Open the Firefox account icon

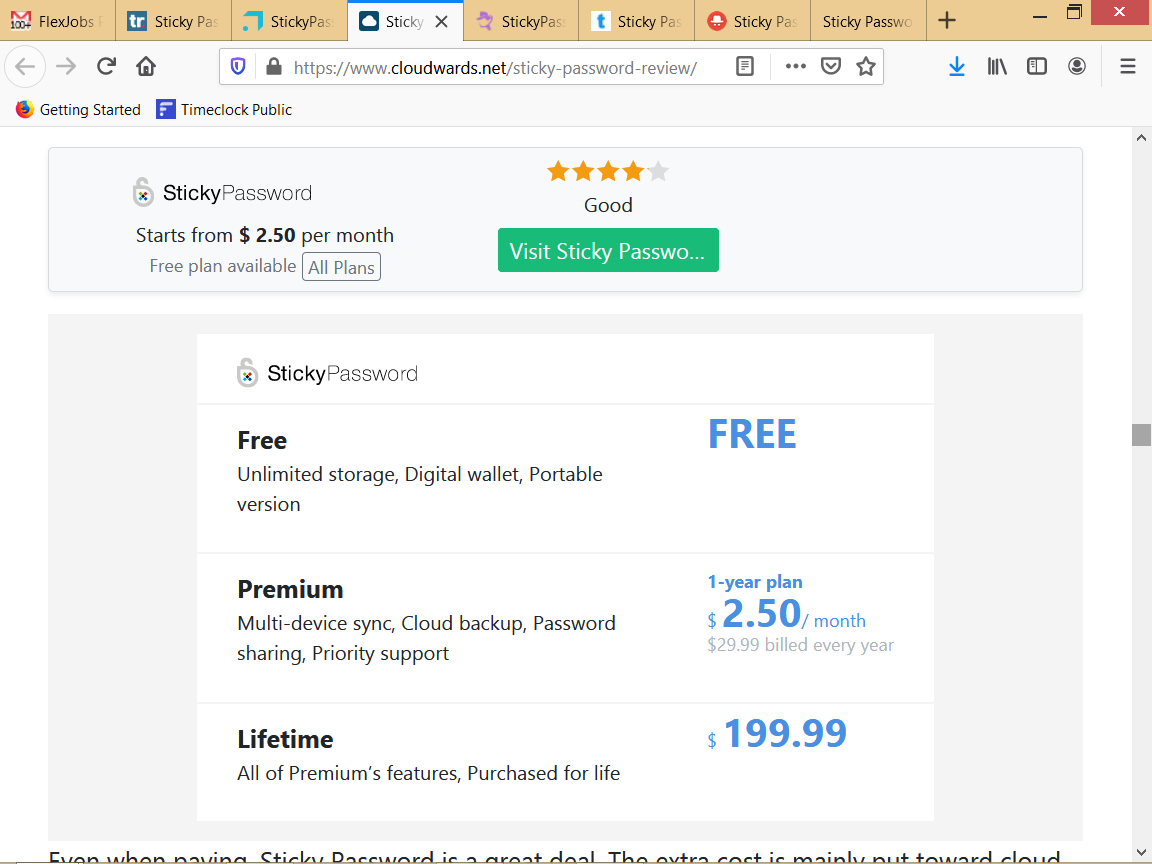point(1077,67)
